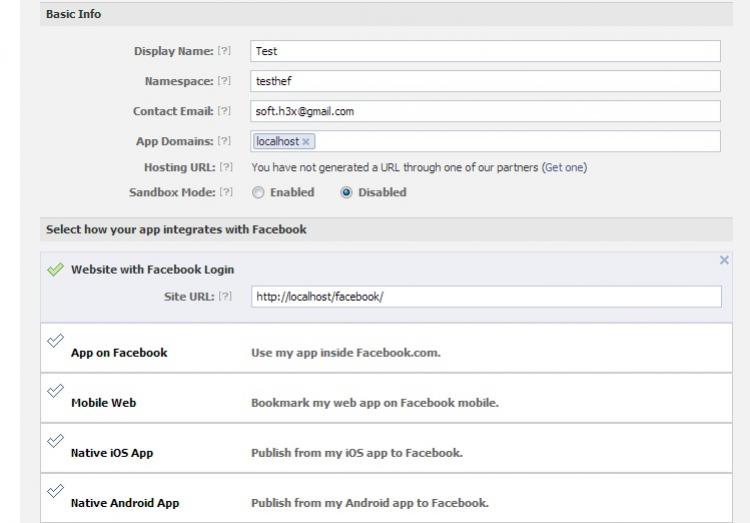Click the Site URL label
This screenshot has width=750, height=523.
pyautogui.click(x=189, y=297)
